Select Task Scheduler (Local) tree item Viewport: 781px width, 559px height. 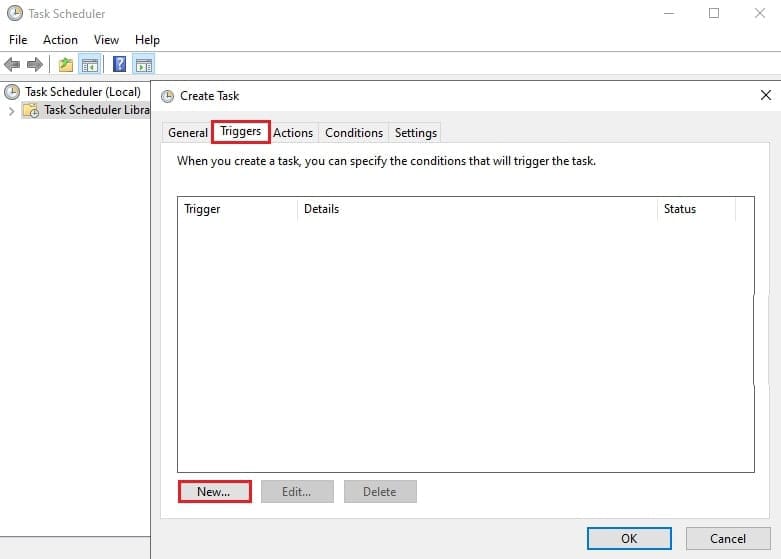83,92
